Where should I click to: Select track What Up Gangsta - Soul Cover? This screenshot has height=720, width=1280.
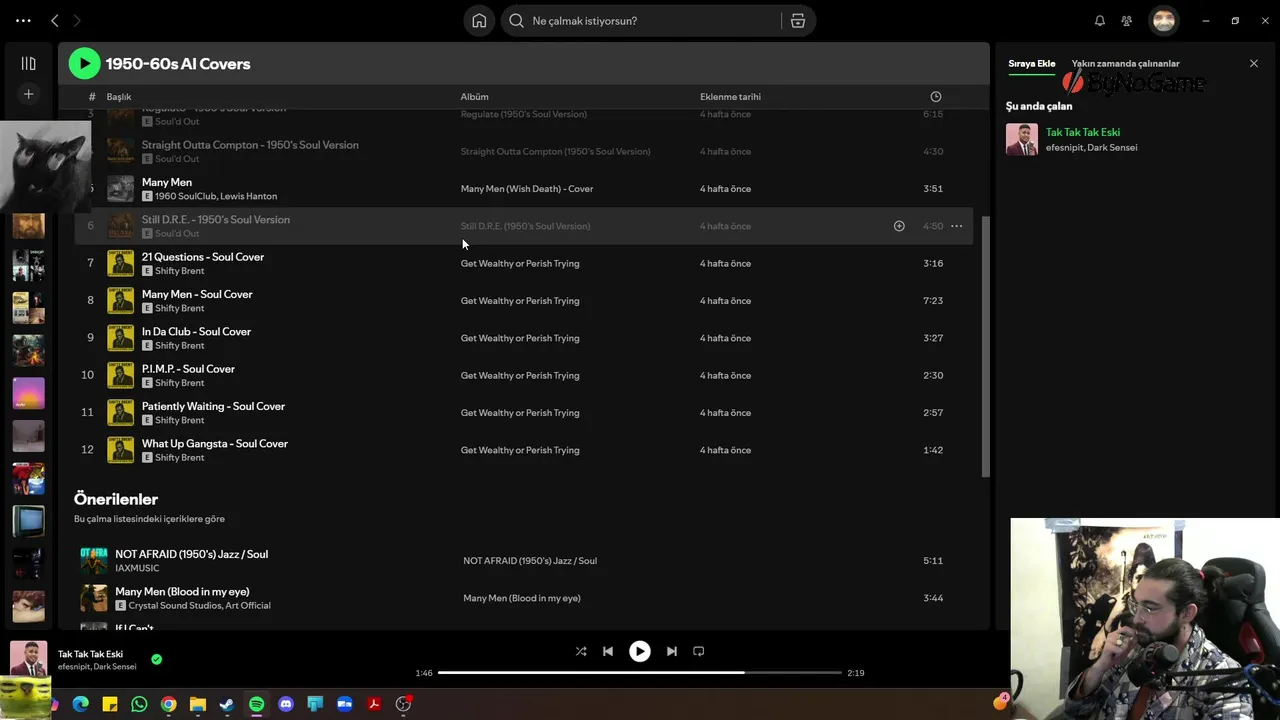click(215, 444)
